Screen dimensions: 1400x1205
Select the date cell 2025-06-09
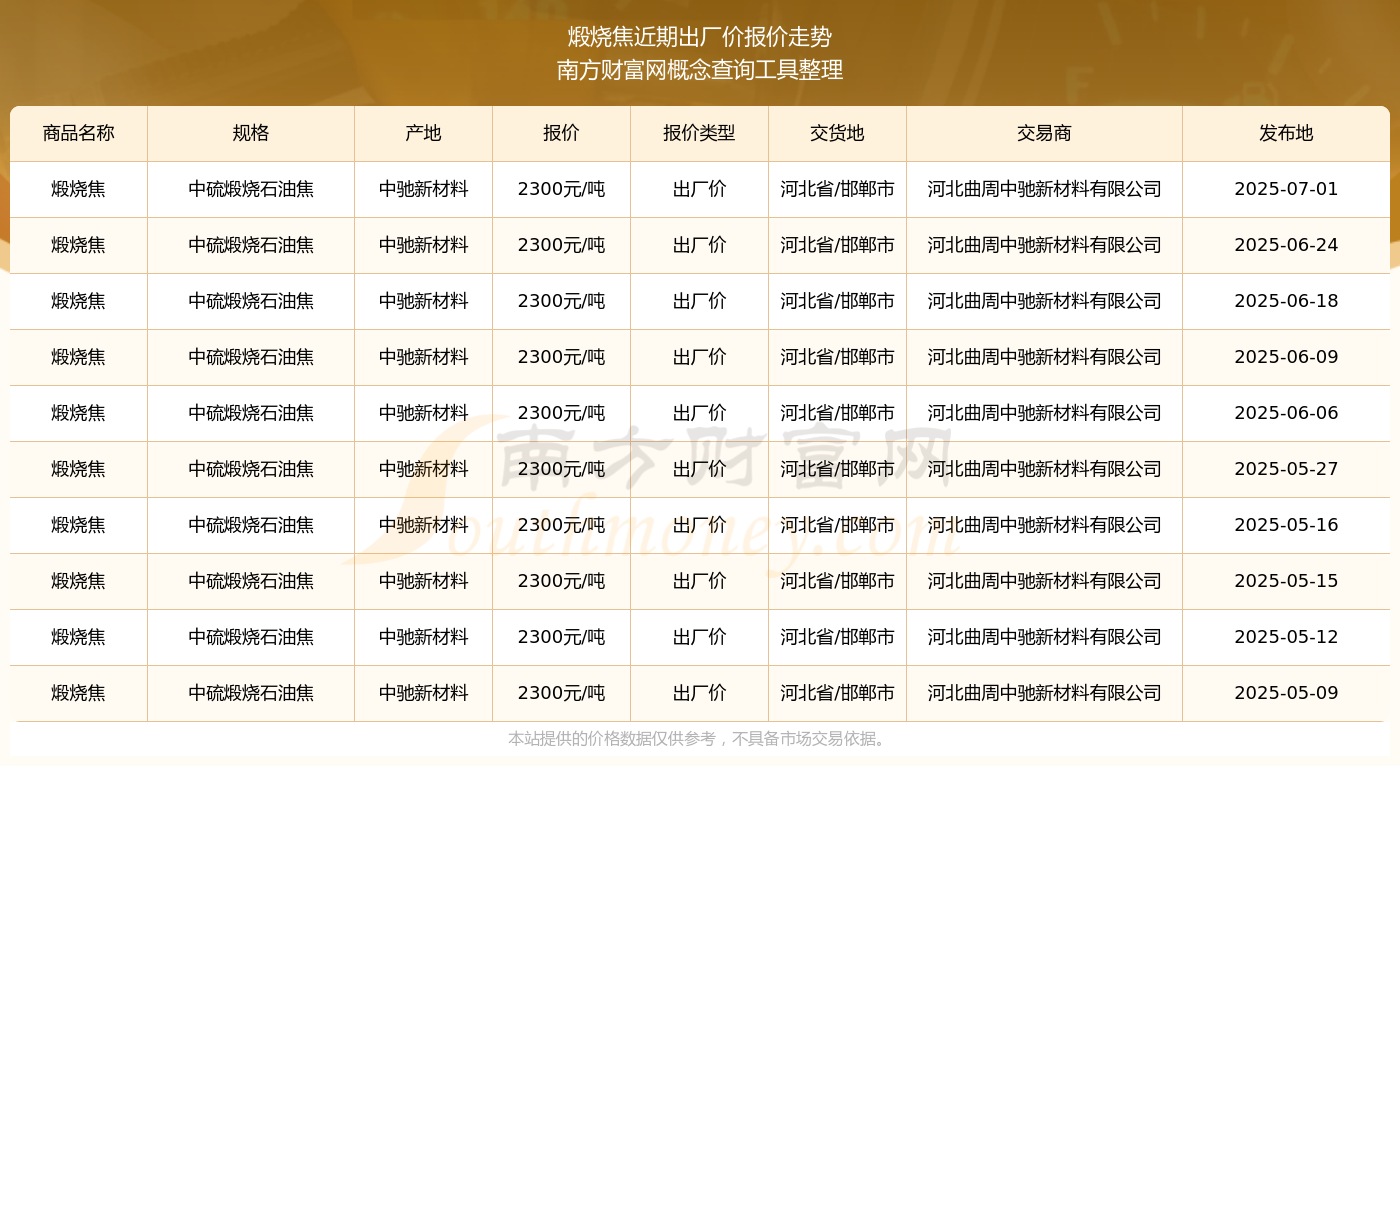coord(1287,357)
